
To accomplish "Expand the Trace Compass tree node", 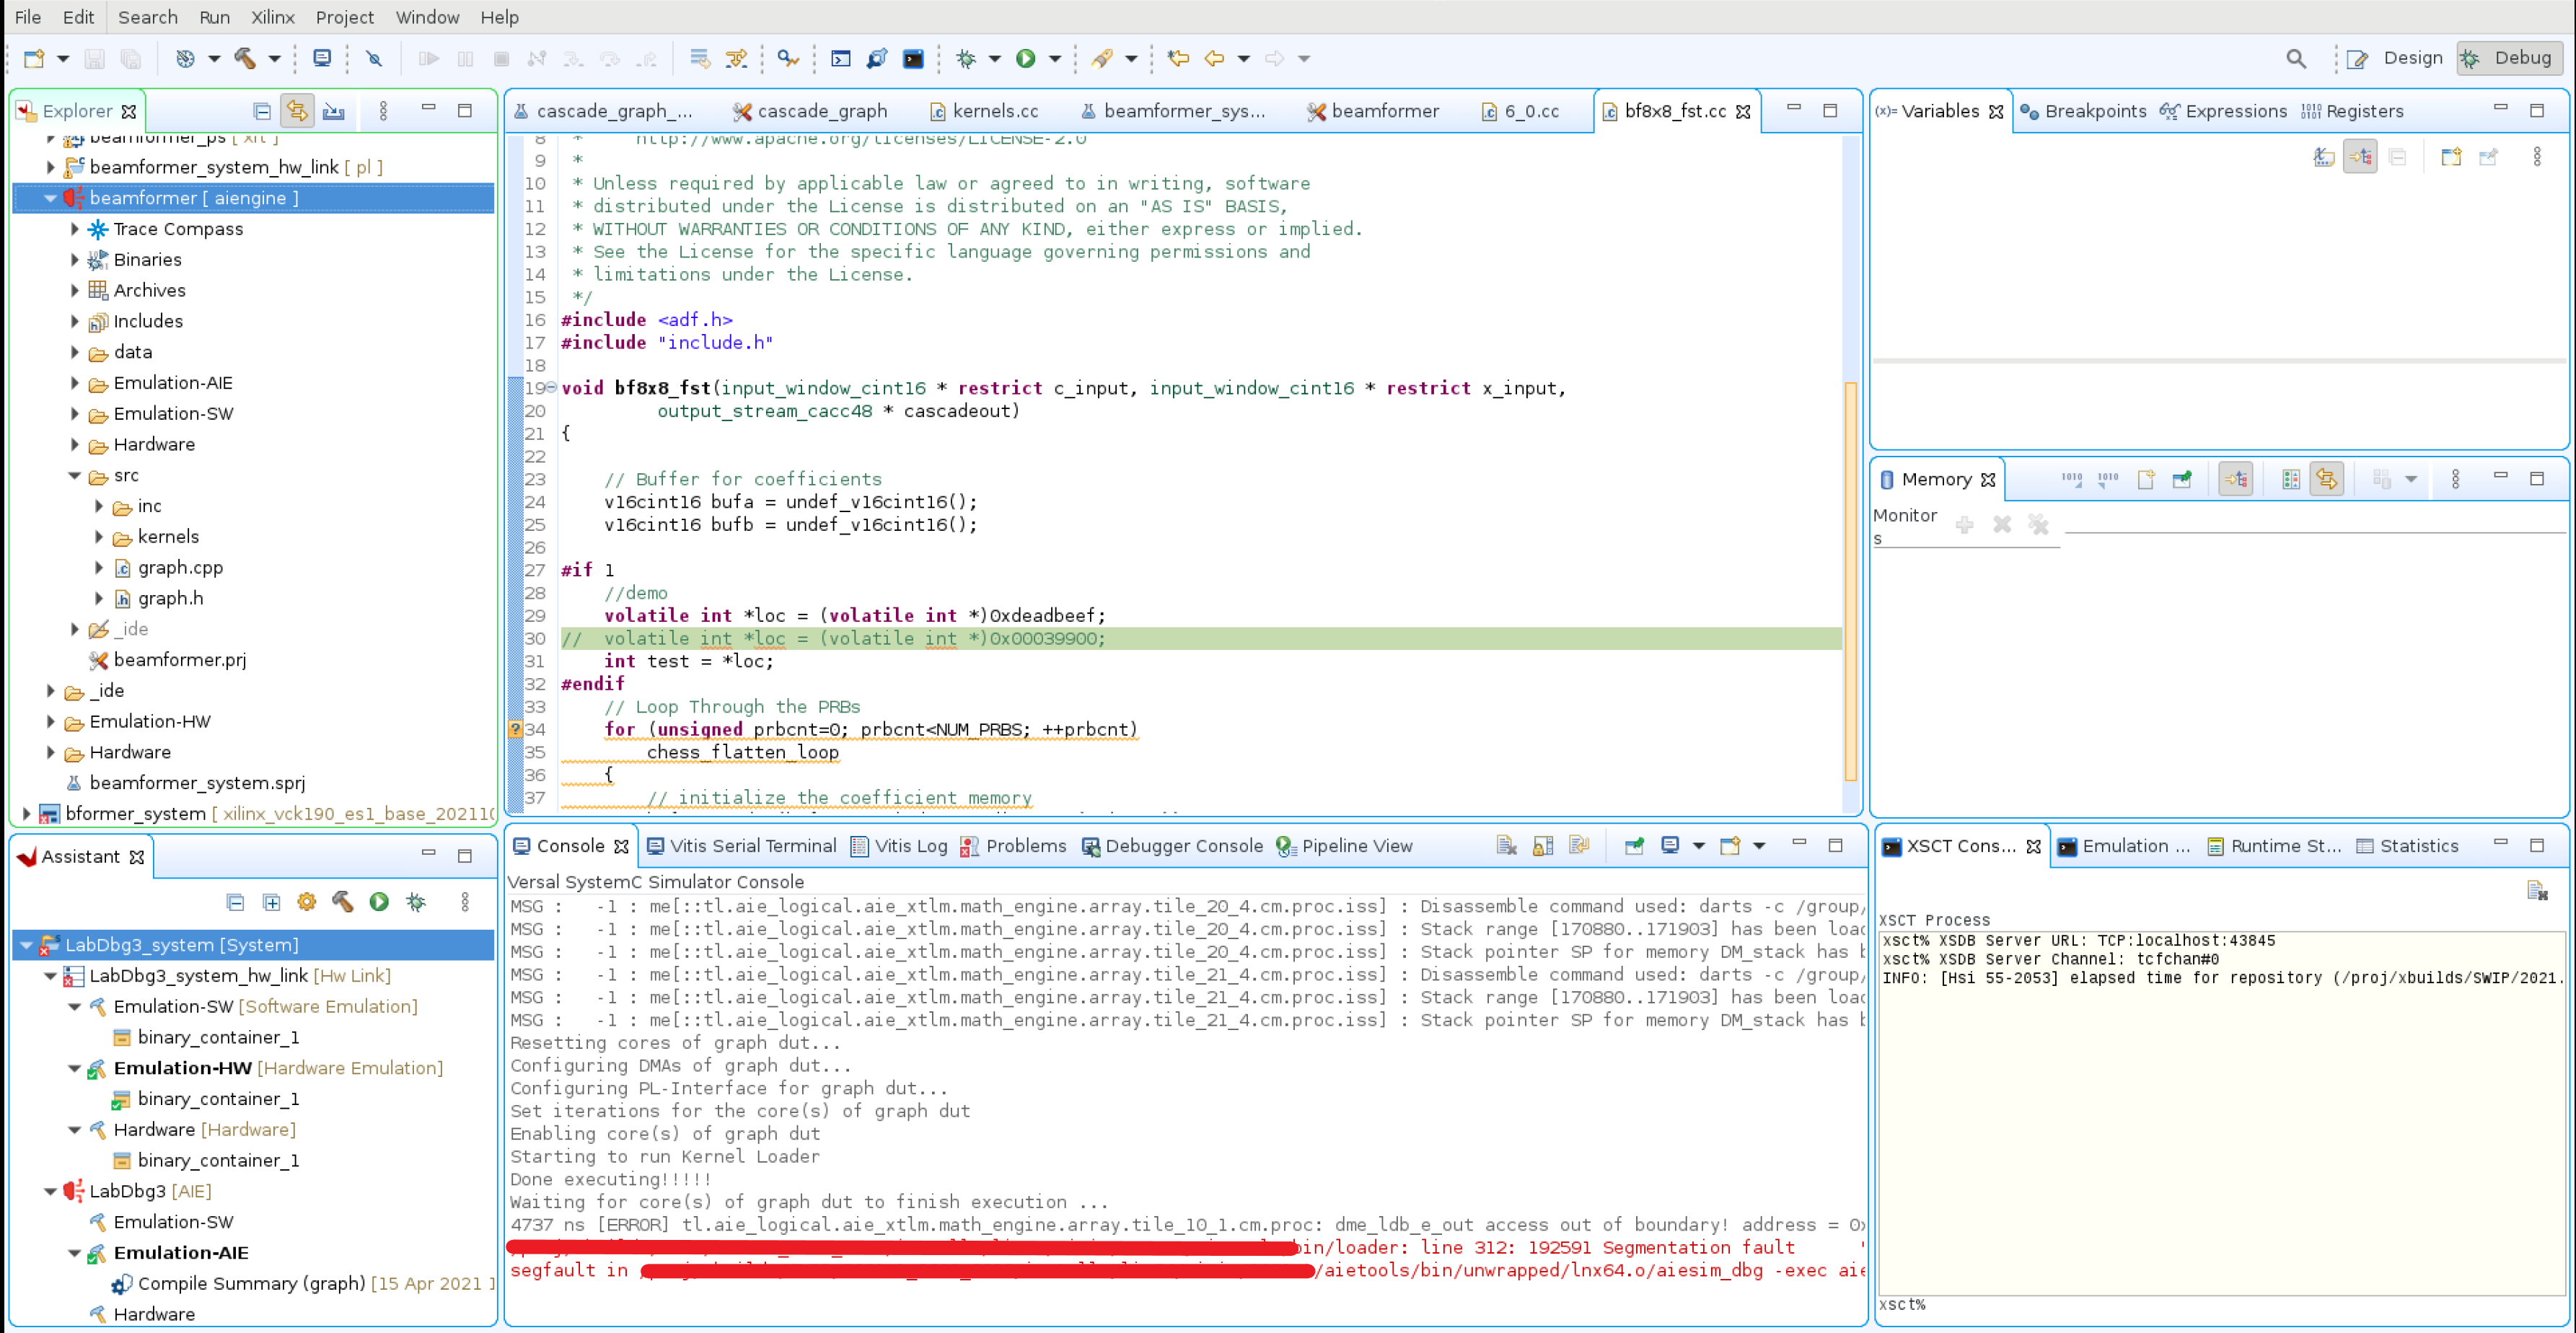I will (x=75, y=229).
